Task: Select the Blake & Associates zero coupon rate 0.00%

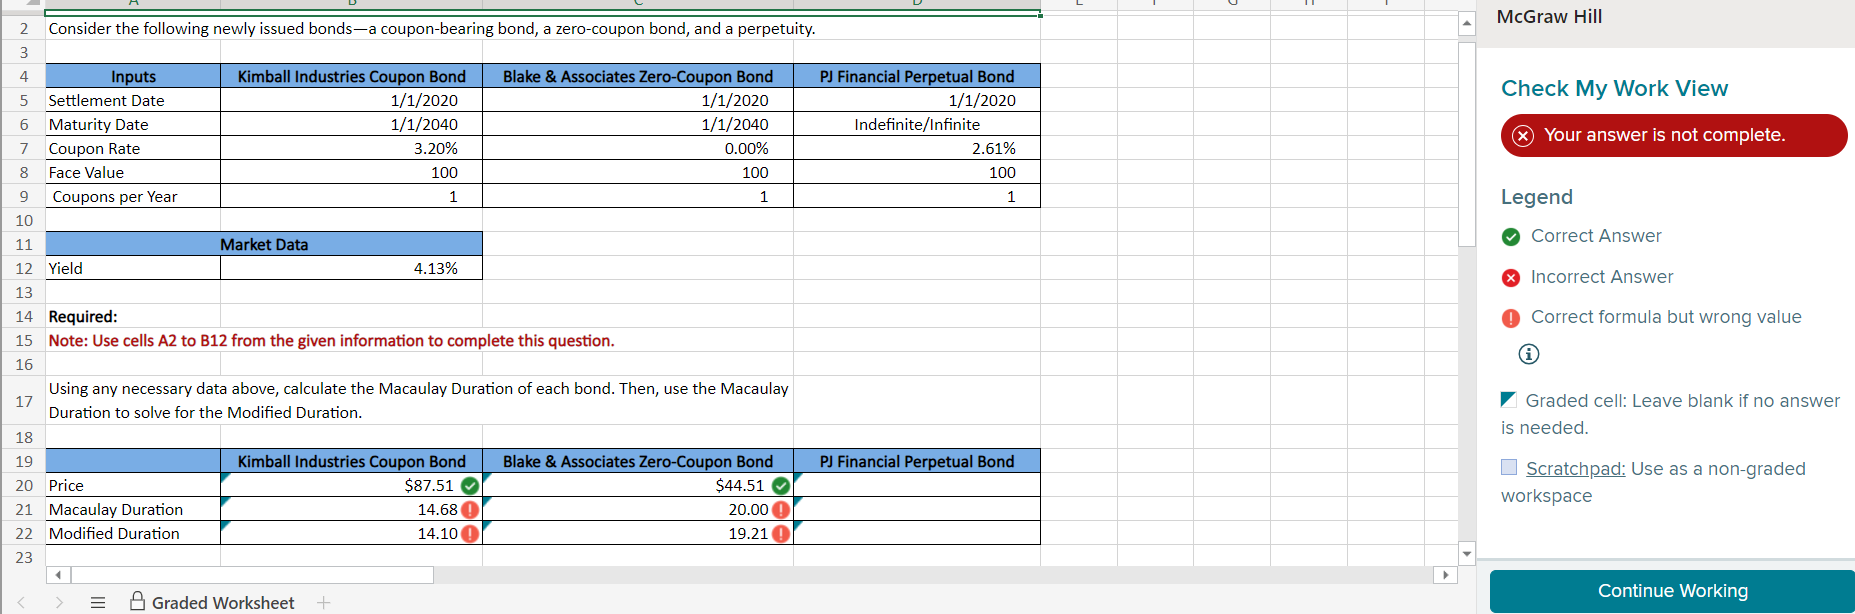Action: point(638,148)
